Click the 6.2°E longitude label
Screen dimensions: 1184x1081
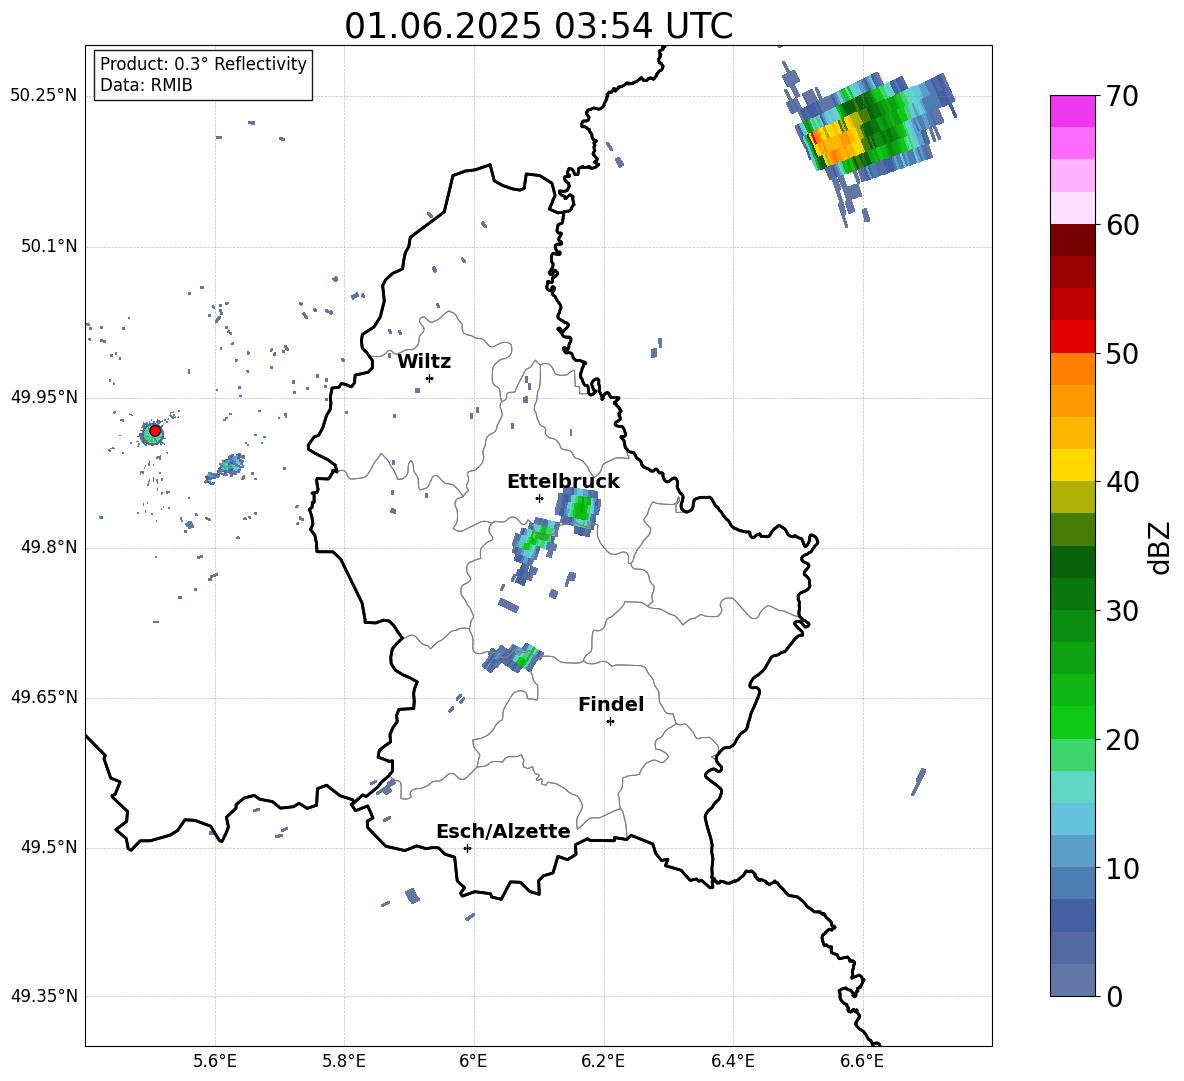tap(603, 1061)
